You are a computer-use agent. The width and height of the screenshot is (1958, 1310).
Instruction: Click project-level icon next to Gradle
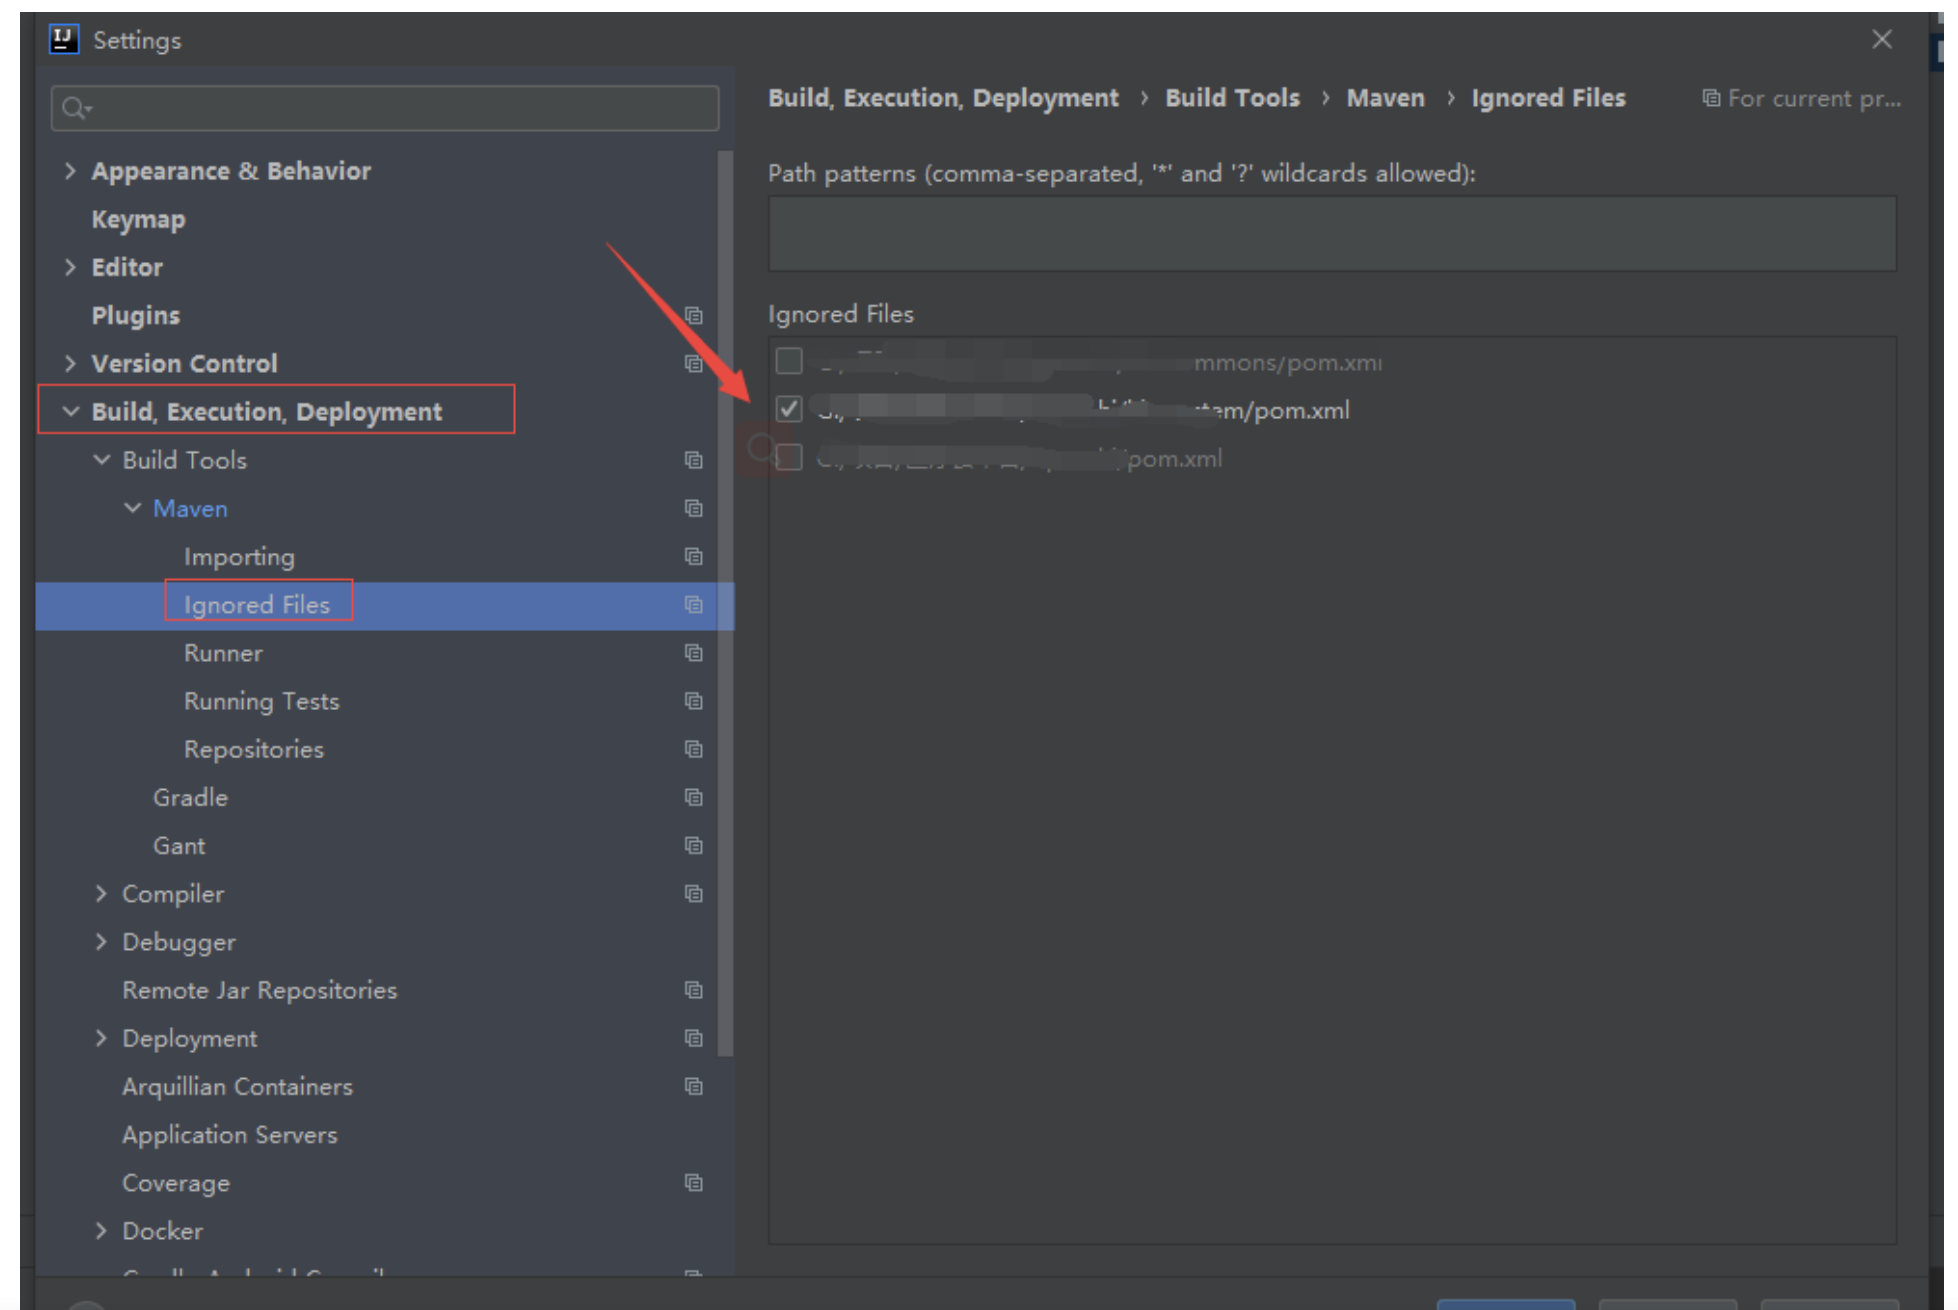[x=693, y=797]
